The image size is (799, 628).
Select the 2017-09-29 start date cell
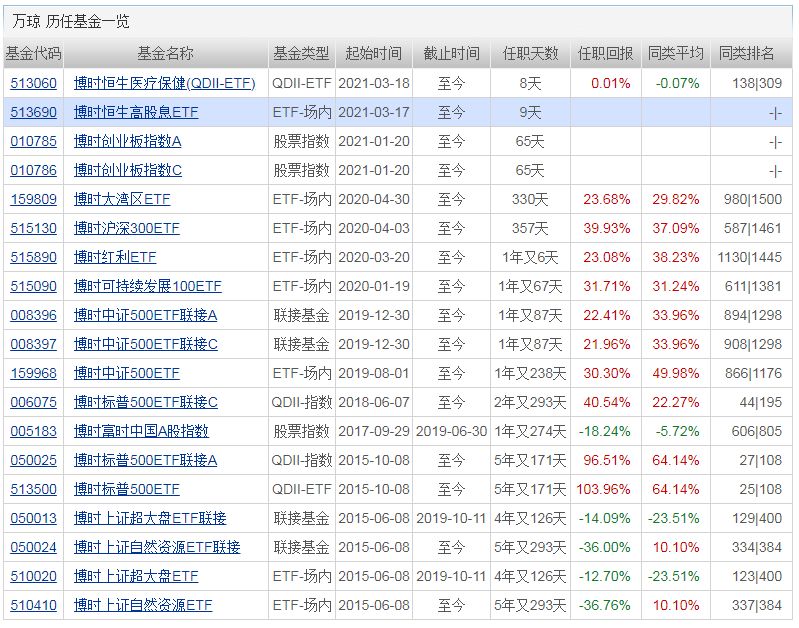coord(374,432)
